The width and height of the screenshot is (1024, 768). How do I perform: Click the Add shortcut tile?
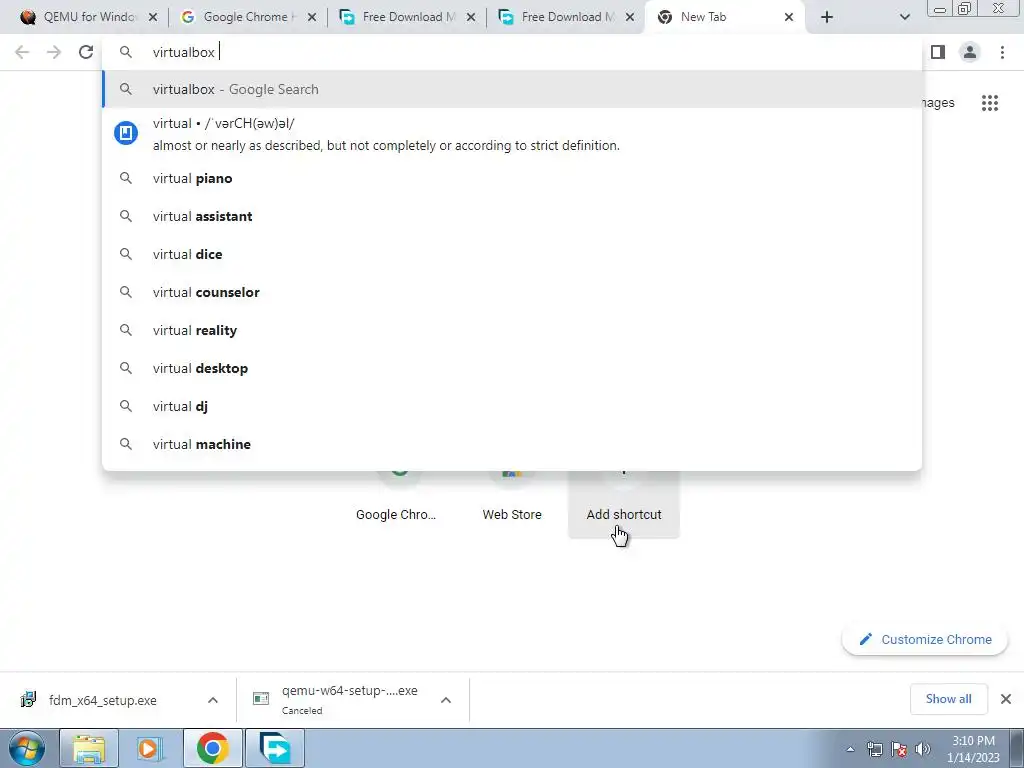tap(624, 503)
